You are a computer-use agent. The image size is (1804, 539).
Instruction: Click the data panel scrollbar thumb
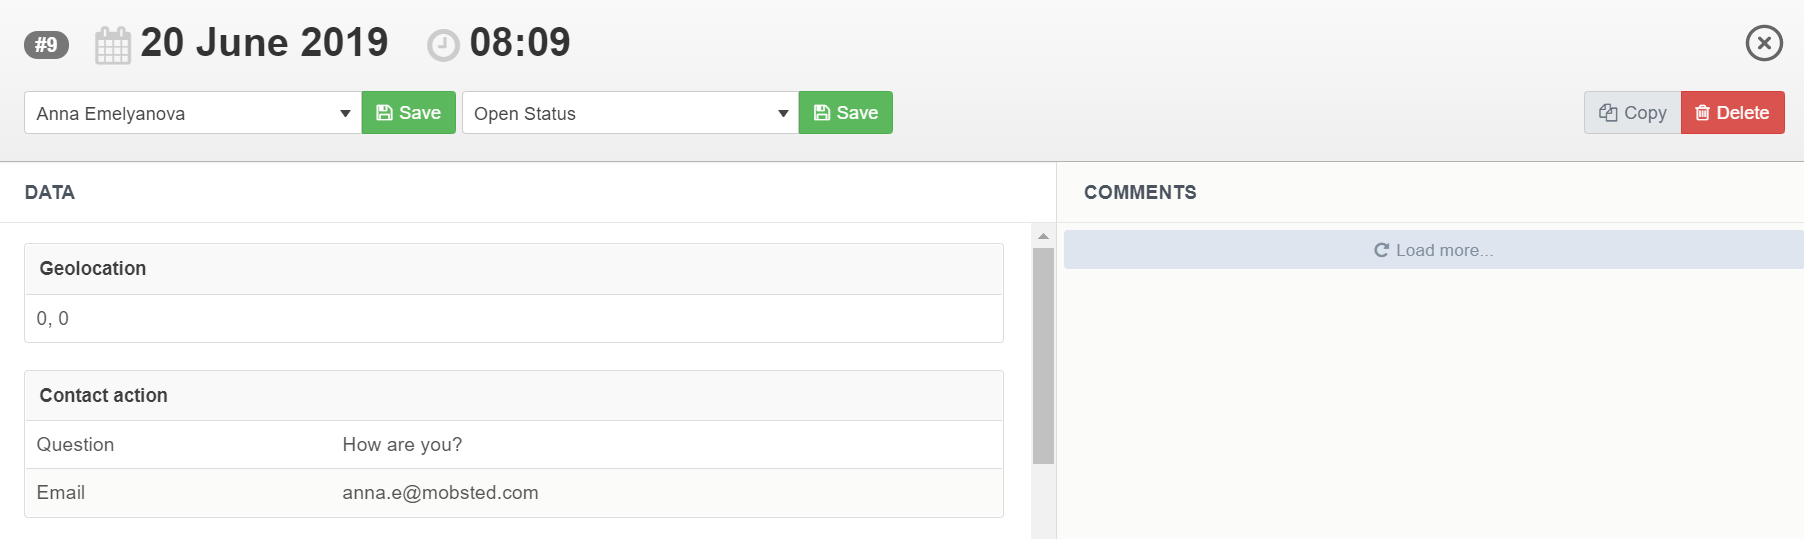pos(1043,355)
